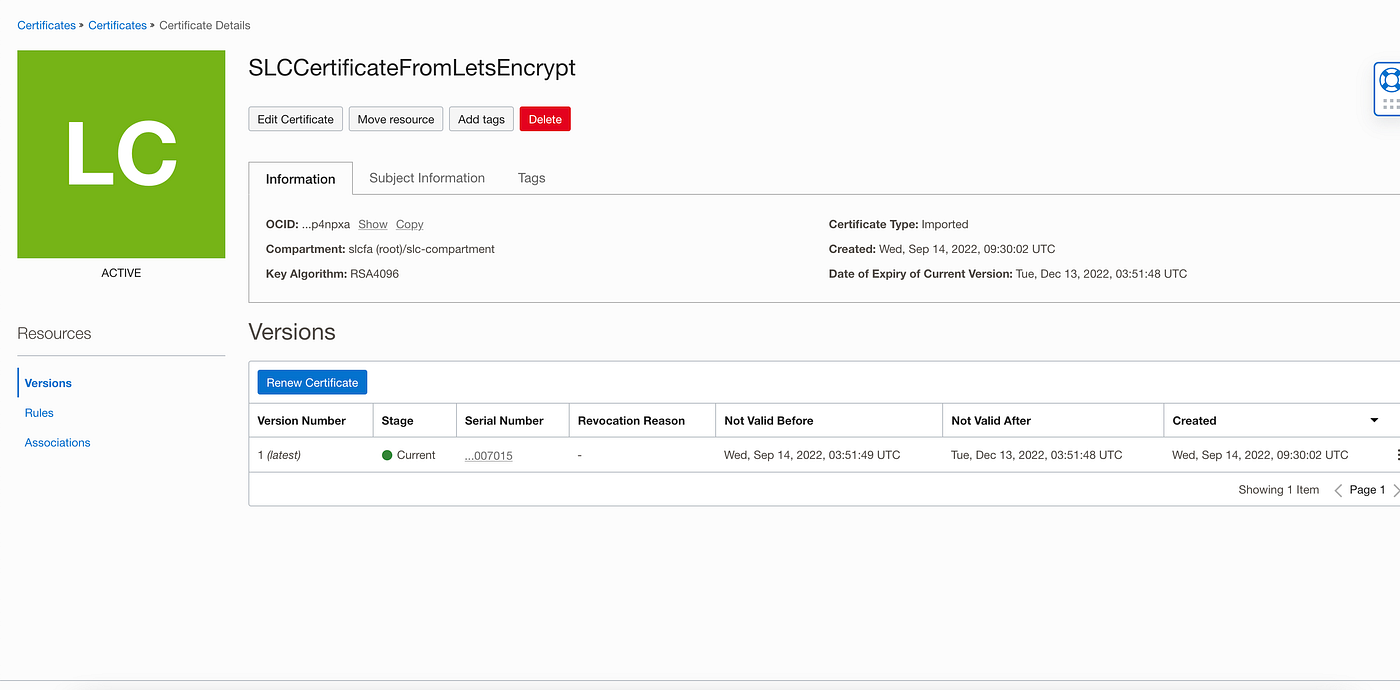Click the Renew Certificate button
This screenshot has width=1400, height=690.
[x=312, y=383]
